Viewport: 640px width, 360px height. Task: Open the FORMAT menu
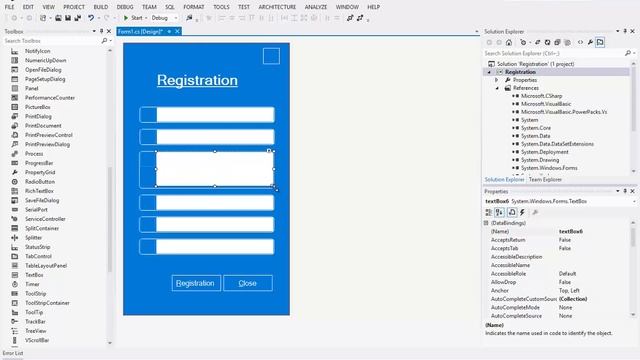click(193, 7)
